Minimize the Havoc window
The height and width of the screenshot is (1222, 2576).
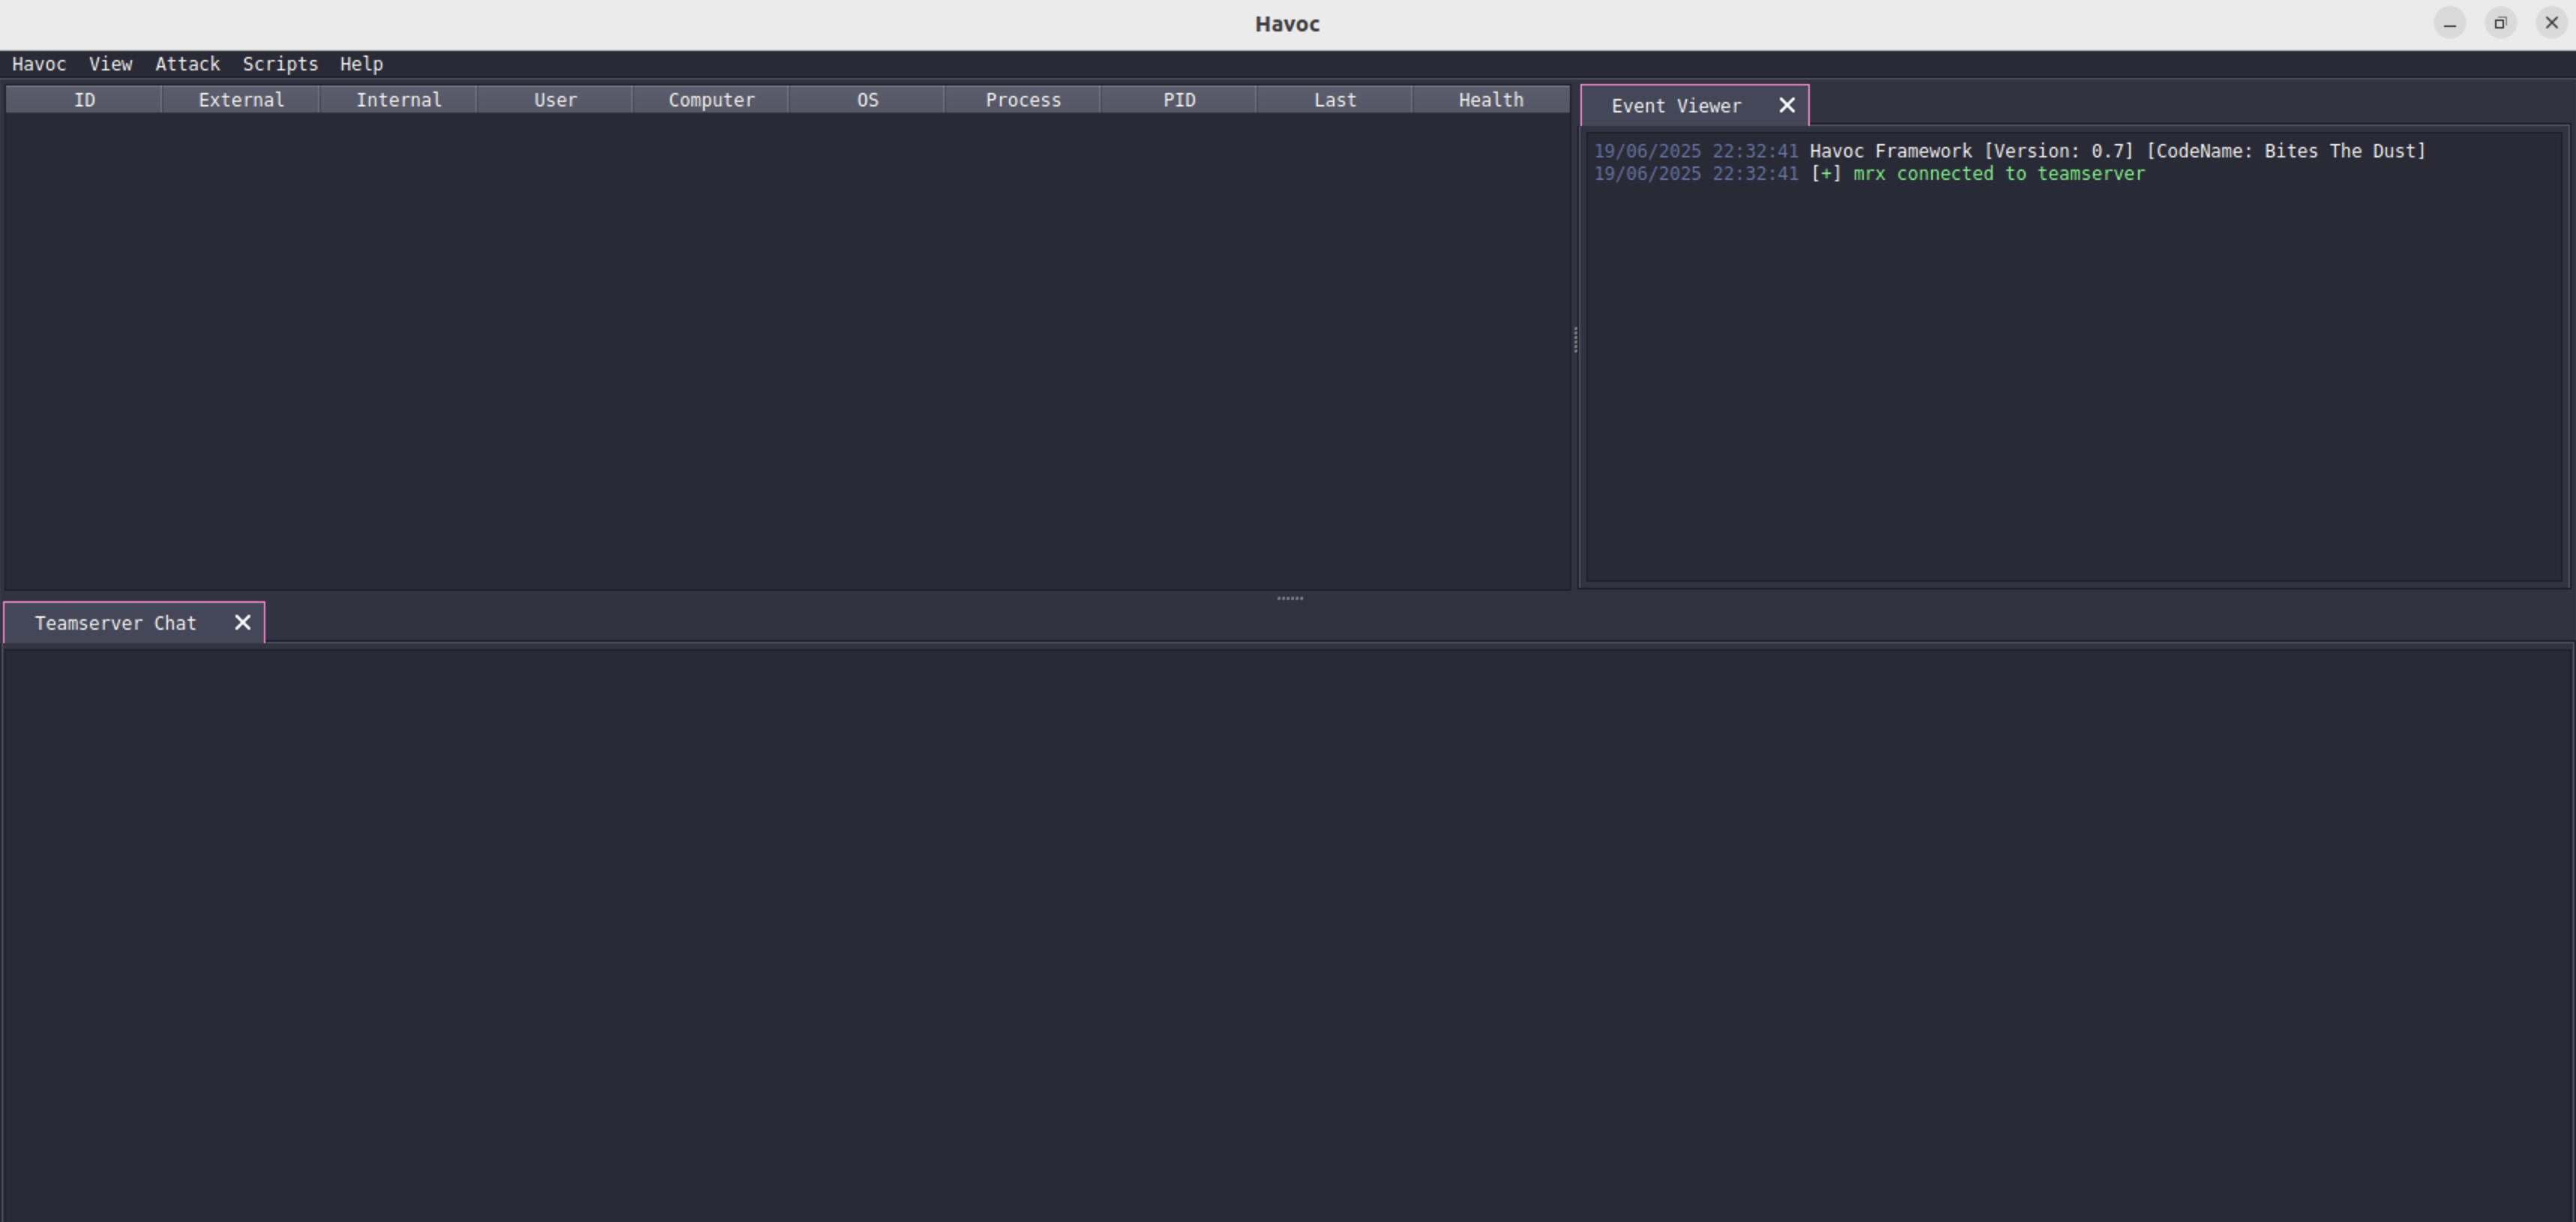point(2450,23)
